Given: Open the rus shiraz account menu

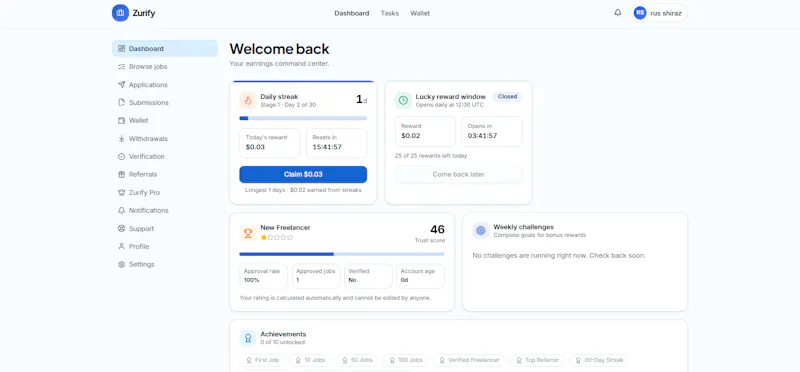Looking at the screenshot, I should (660, 13).
